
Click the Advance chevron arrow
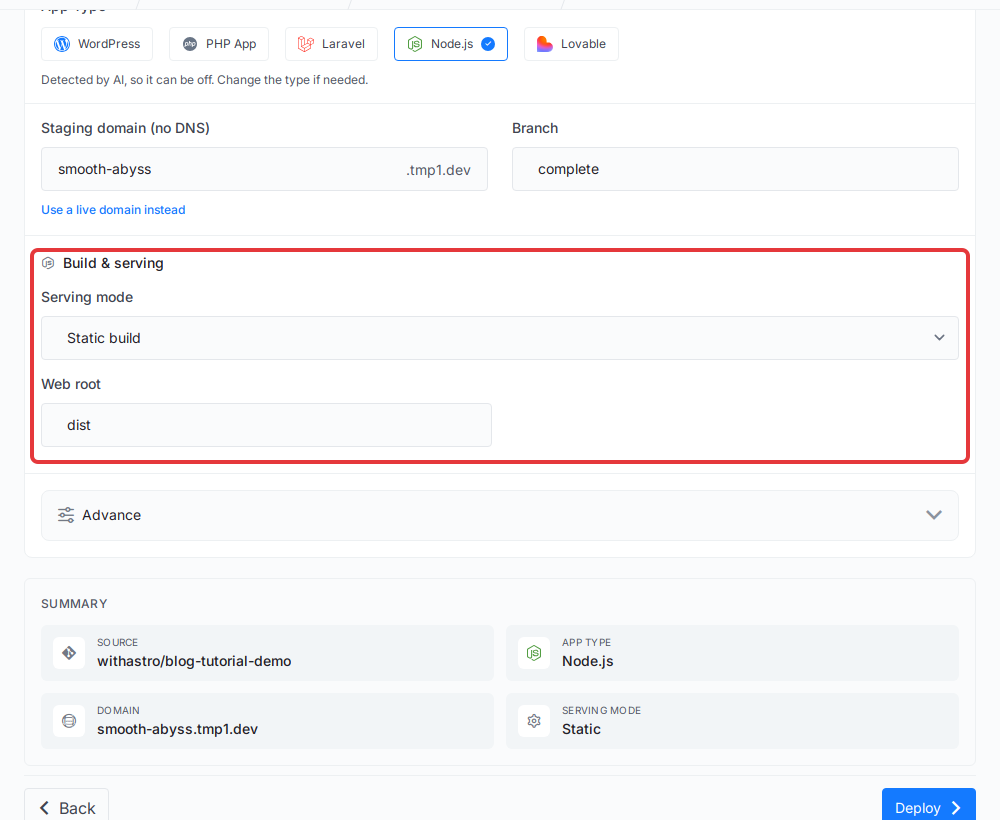(934, 515)
